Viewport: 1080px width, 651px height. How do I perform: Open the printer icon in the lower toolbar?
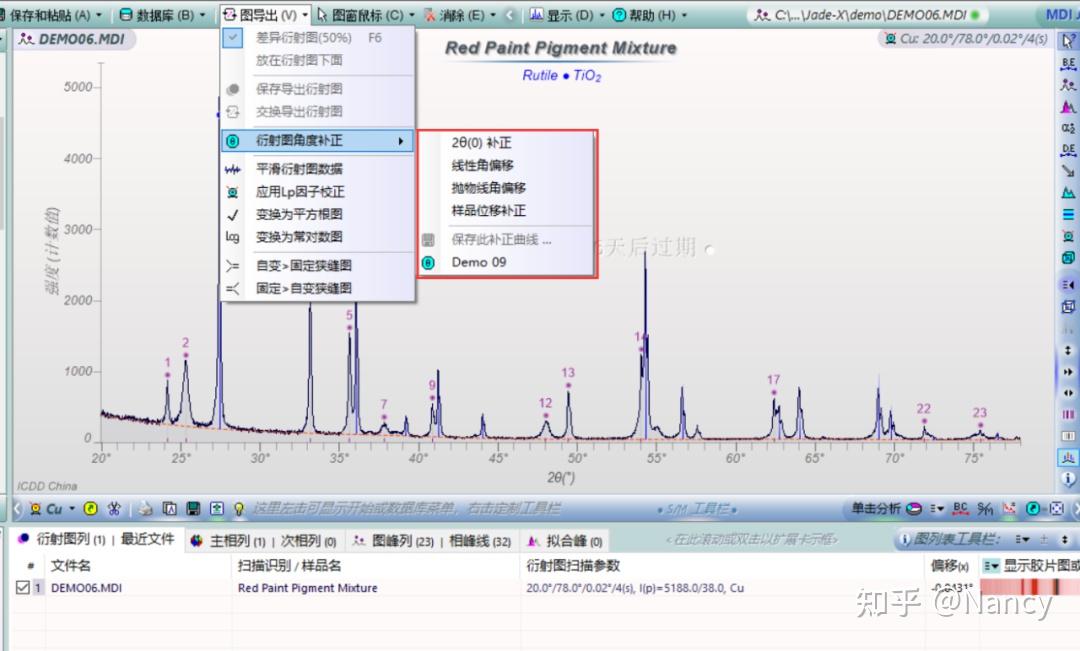[x=146, y=508]
